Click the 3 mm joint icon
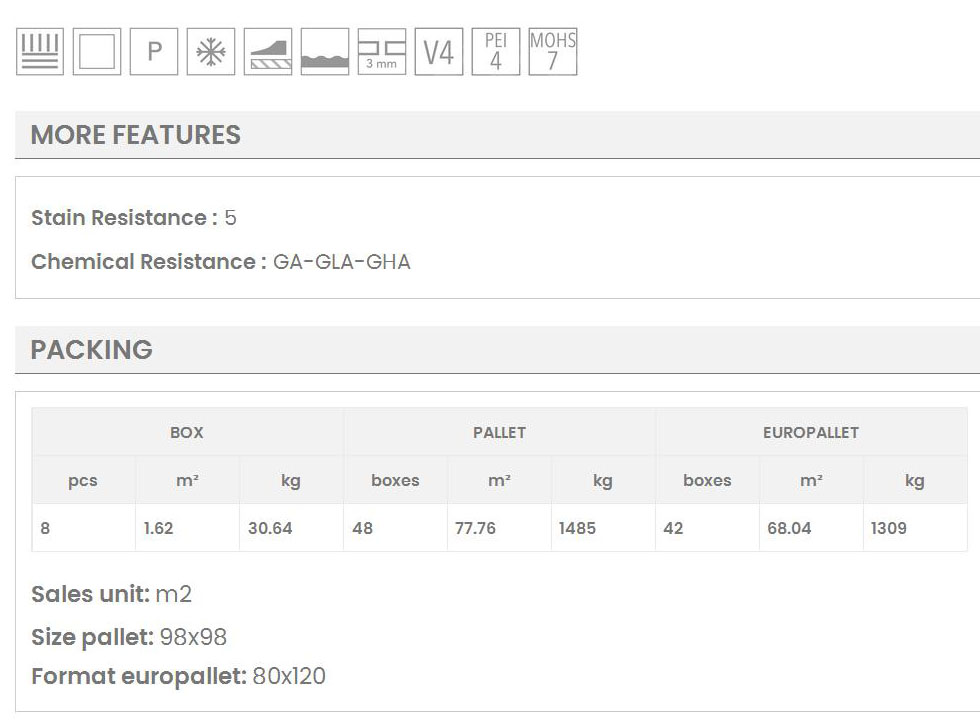The width and height of the screenshot is (980, 727). pos(382,52)
